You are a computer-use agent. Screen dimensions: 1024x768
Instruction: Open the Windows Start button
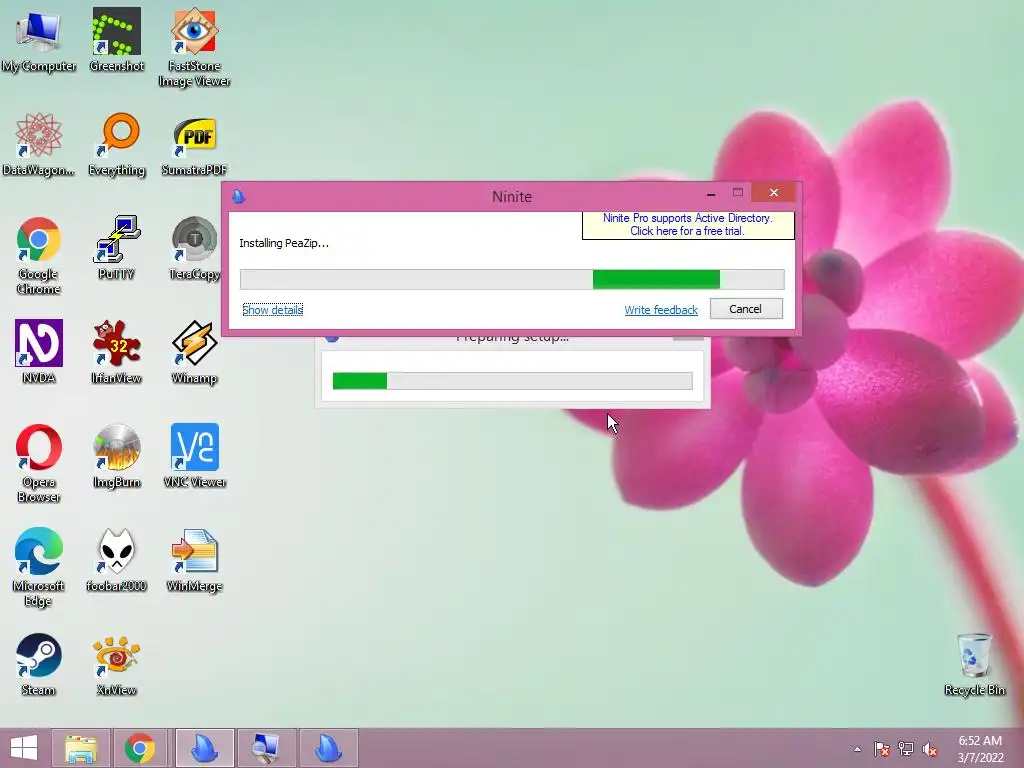(x=24, y=748)
